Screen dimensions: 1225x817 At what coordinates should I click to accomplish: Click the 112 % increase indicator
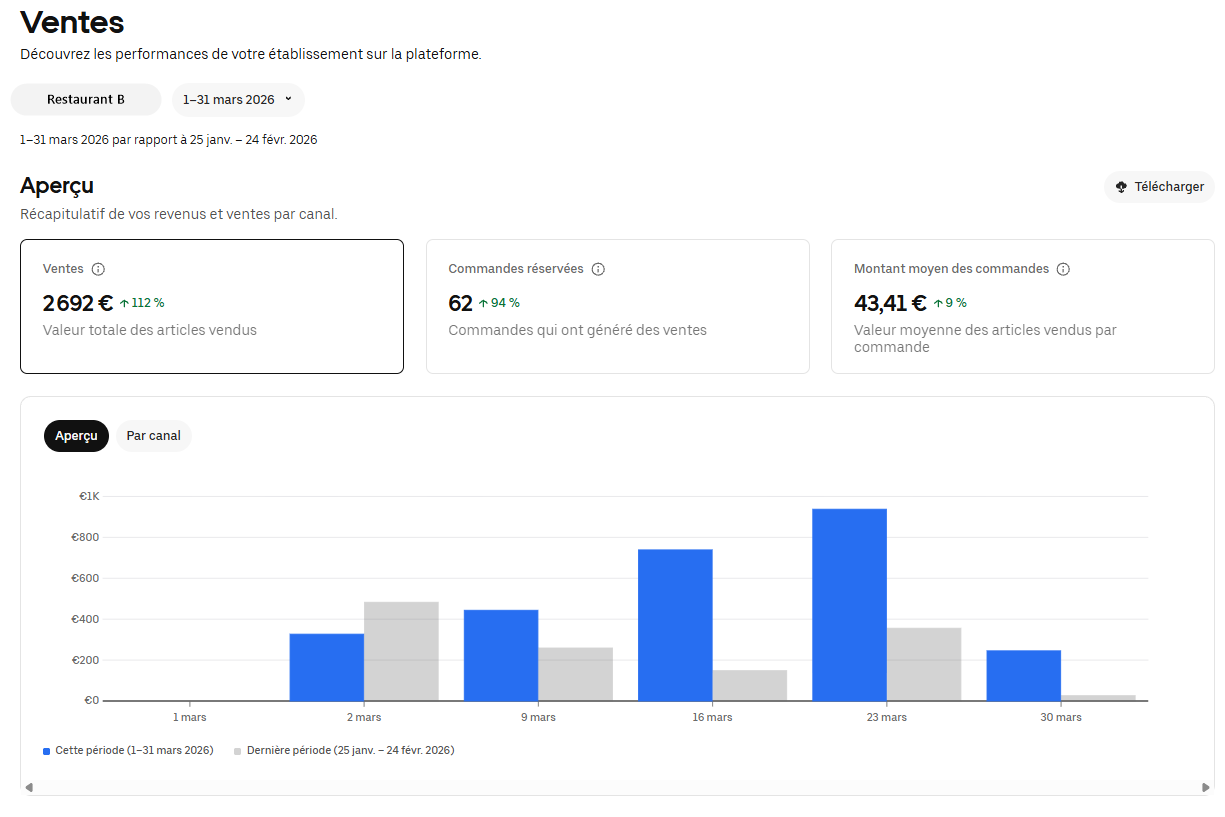(x=142, y=303)
